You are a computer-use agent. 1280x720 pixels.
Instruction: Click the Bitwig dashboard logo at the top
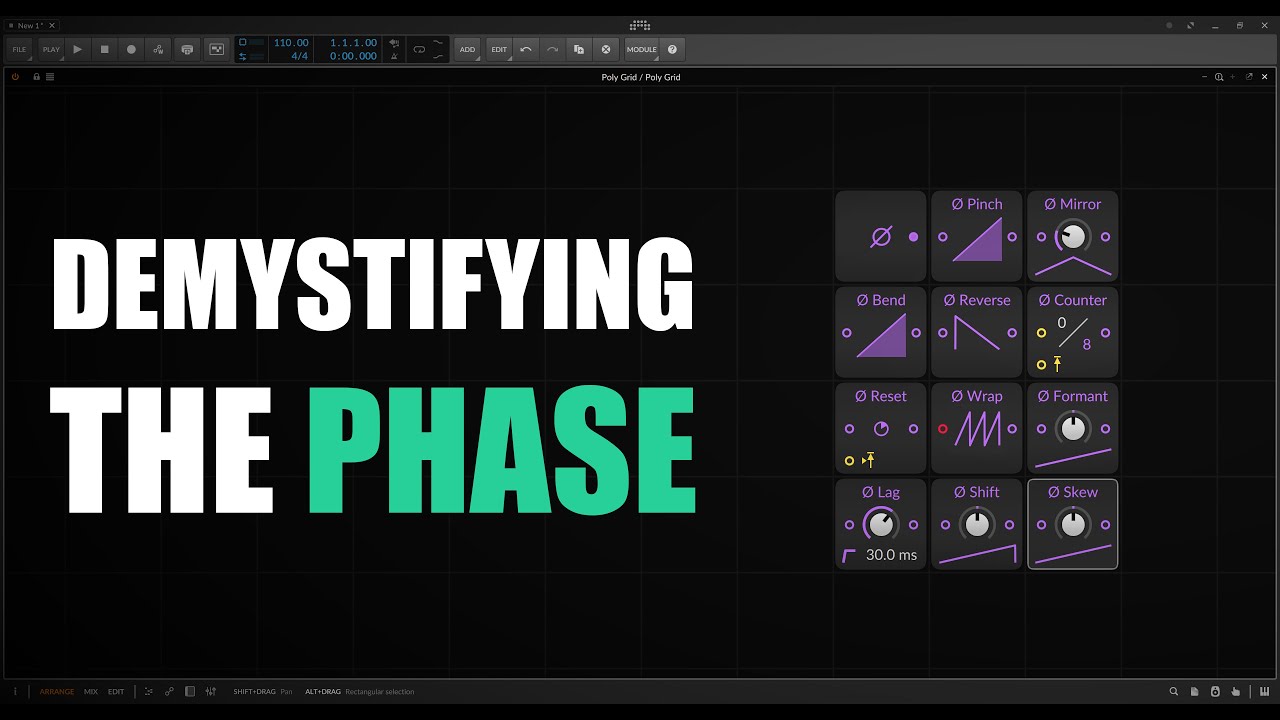coord(640,25)
